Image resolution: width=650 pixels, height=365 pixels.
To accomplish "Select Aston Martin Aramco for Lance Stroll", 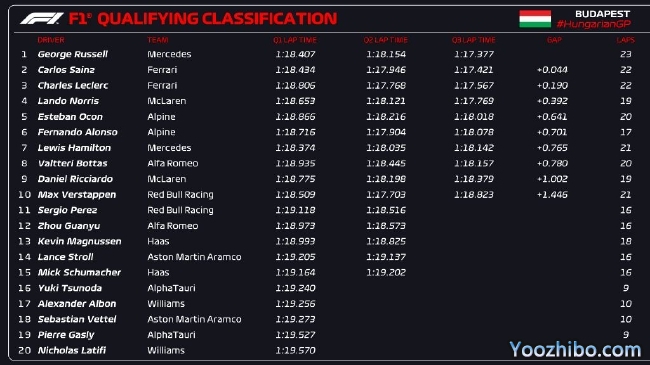I will tap(194, 257).
